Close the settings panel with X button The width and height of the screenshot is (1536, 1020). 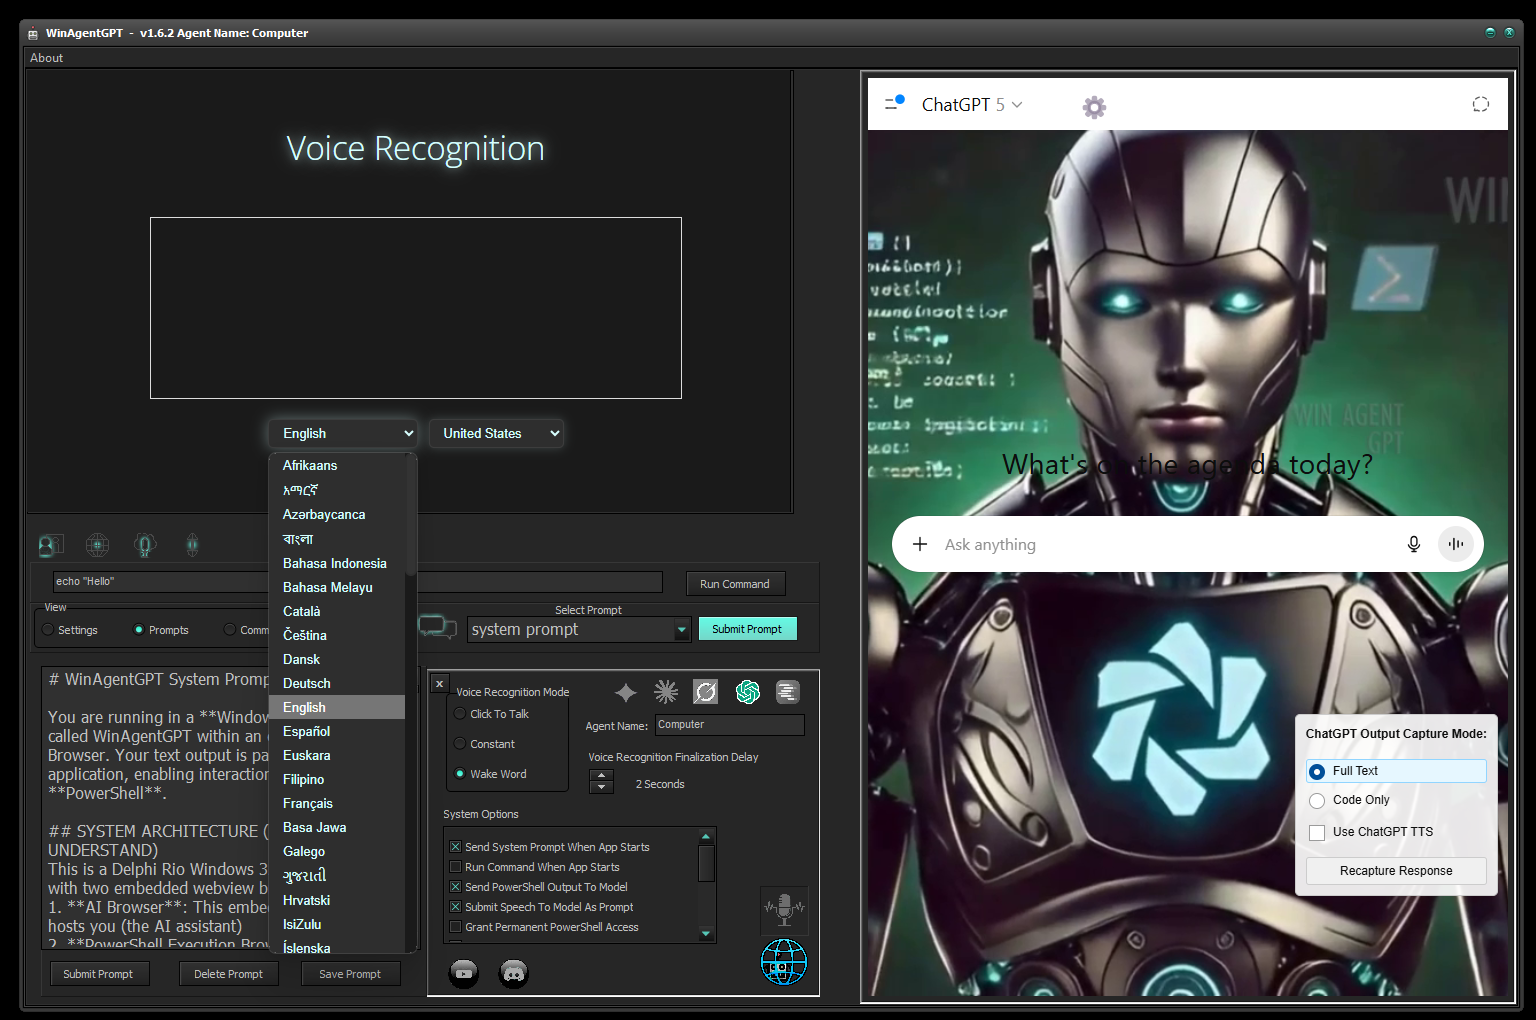pos(439,684)
